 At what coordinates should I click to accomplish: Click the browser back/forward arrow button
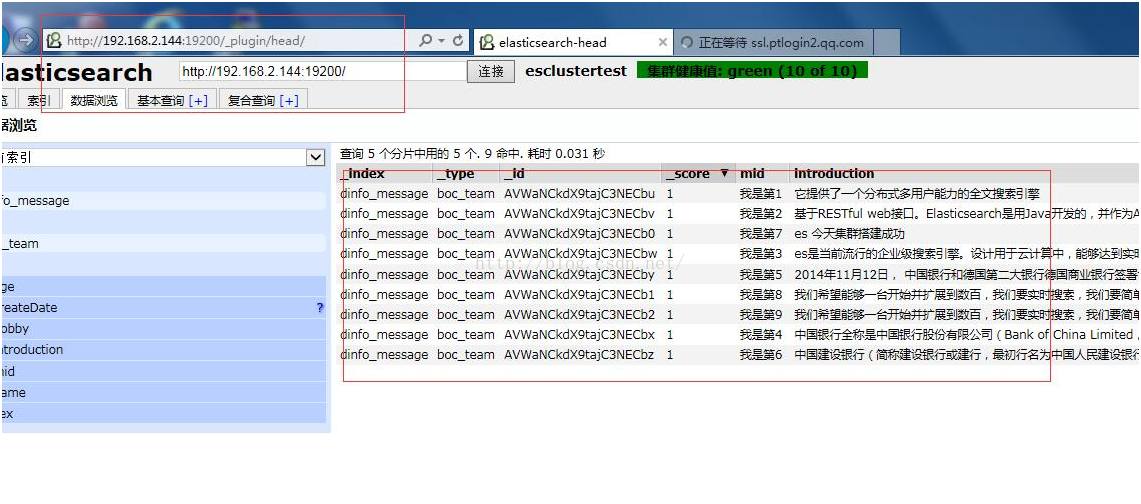25,40
